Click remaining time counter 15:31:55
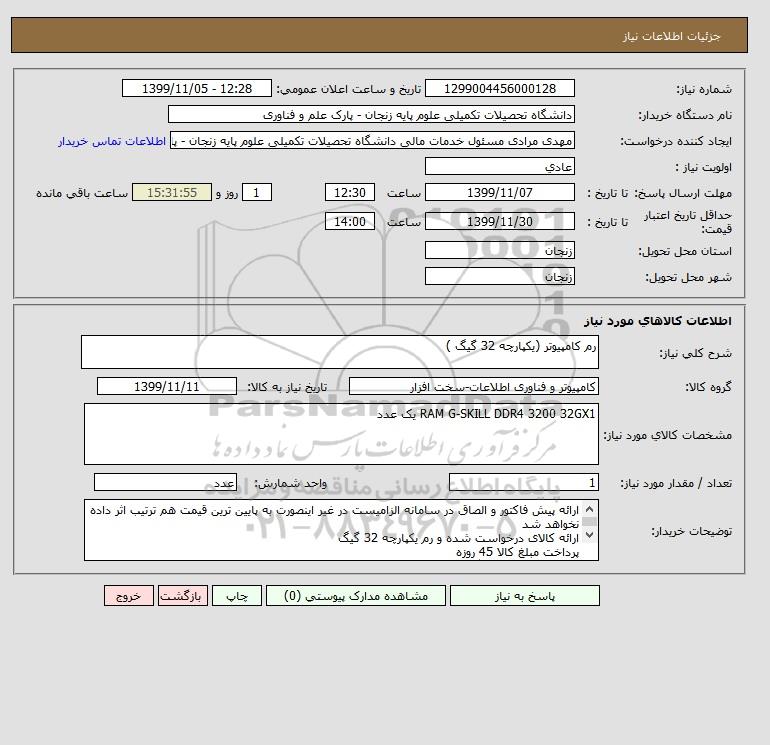The width and height of the screenshot is (770, 745). [x=172, y=193]
